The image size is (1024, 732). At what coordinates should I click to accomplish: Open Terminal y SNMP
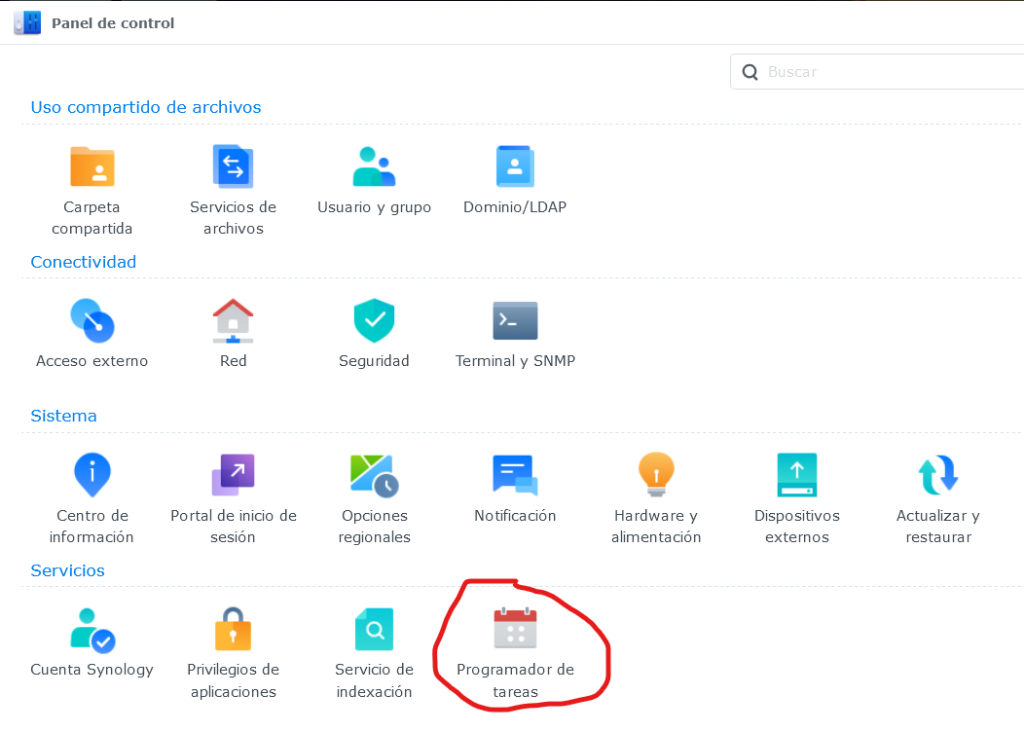point(515,321)
